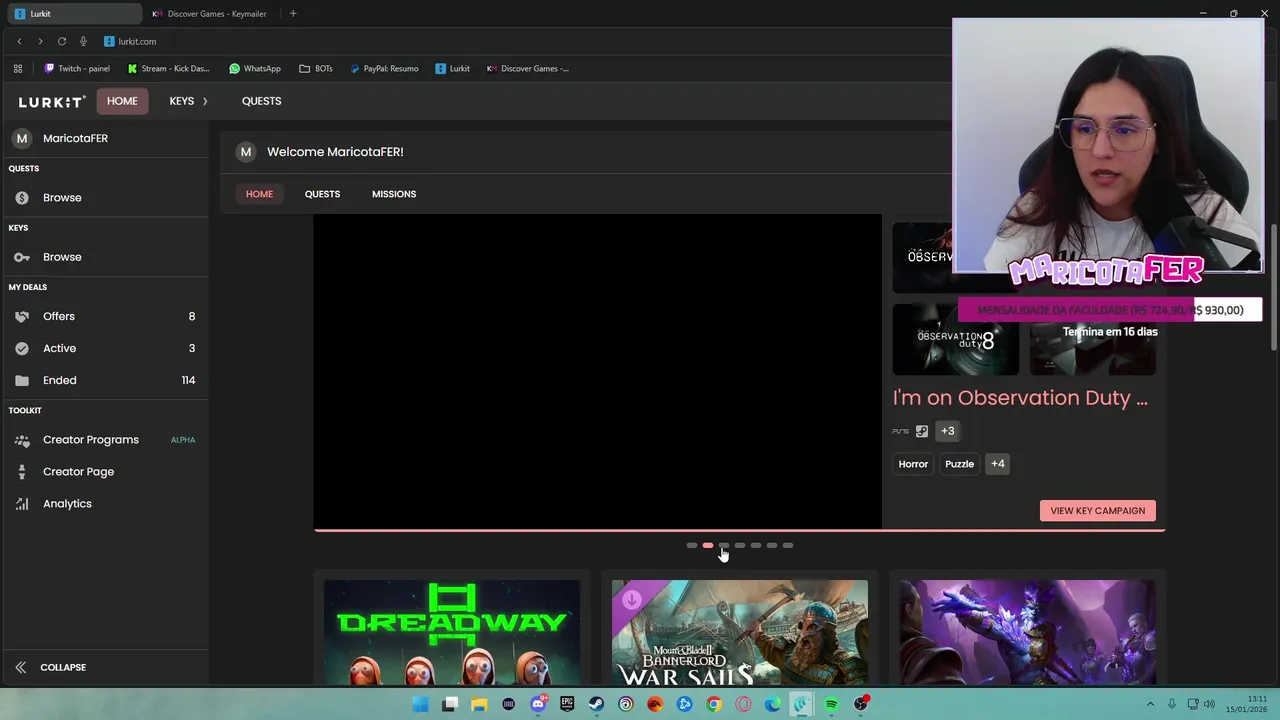Open the Stream - Kick Dashboard bookmark
The width and height of the screenshot is (1280, 720).
click(x=169, y=69)
